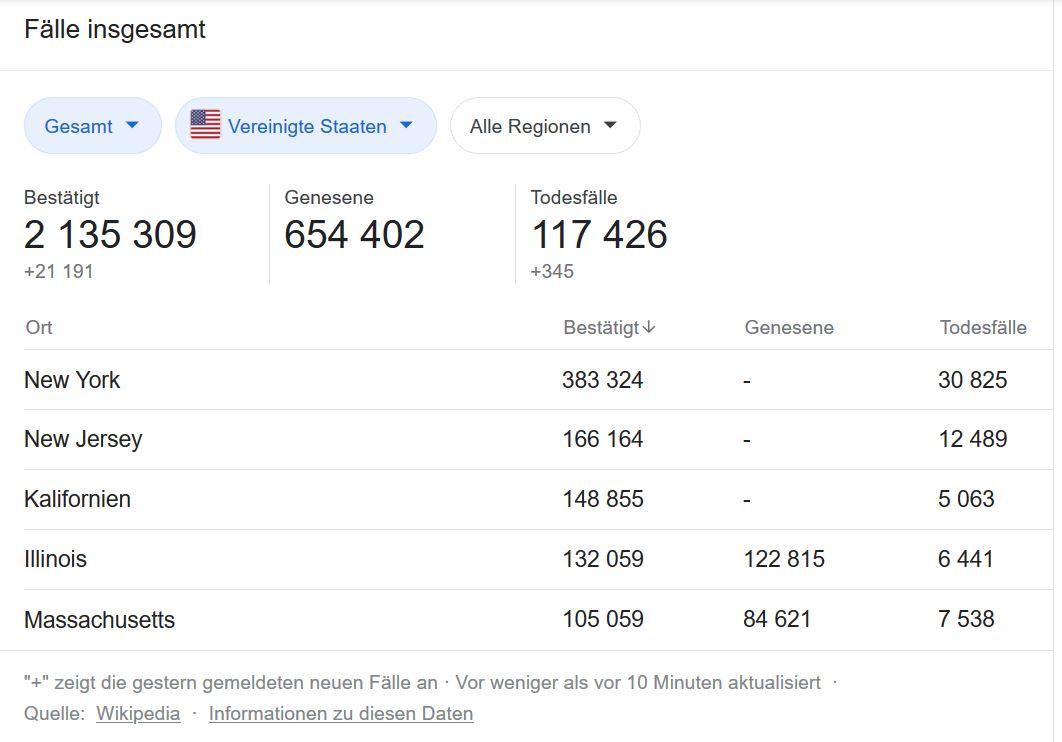Screen dimensions: 1062x742
Task: Click the Genesene column header
Action: (x=788, y=328)
